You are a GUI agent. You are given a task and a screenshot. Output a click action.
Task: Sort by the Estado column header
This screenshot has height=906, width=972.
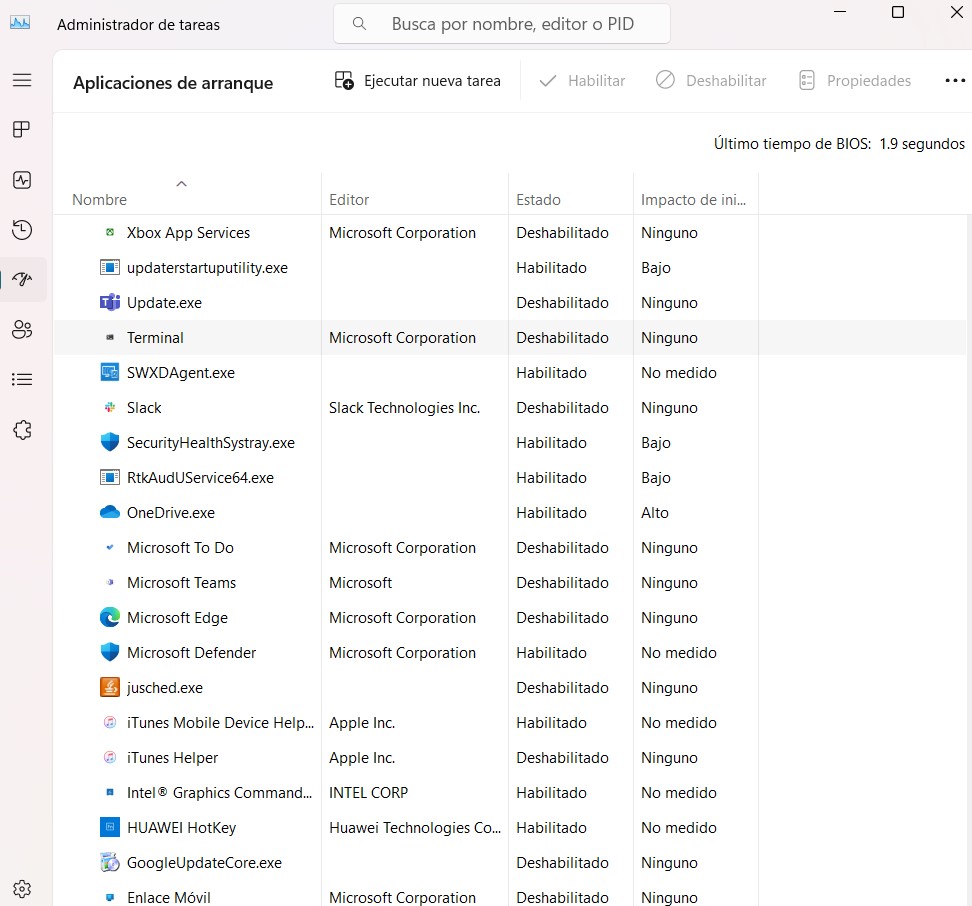[x=538, y=200]
